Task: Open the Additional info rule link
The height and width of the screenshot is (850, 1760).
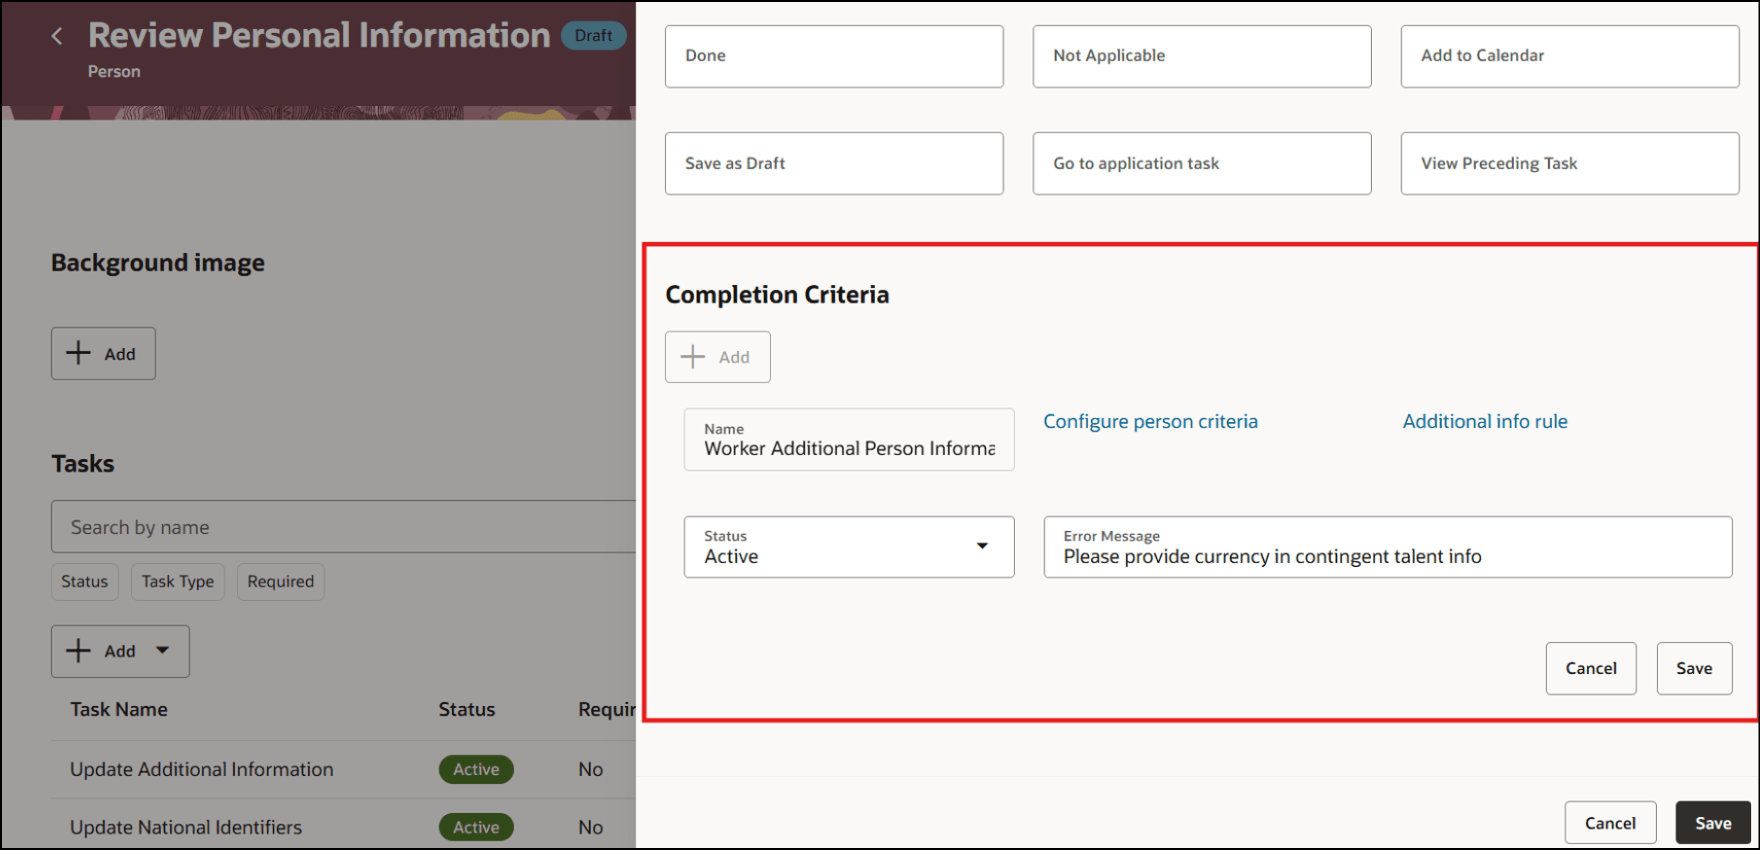Action: (1485, 422)
